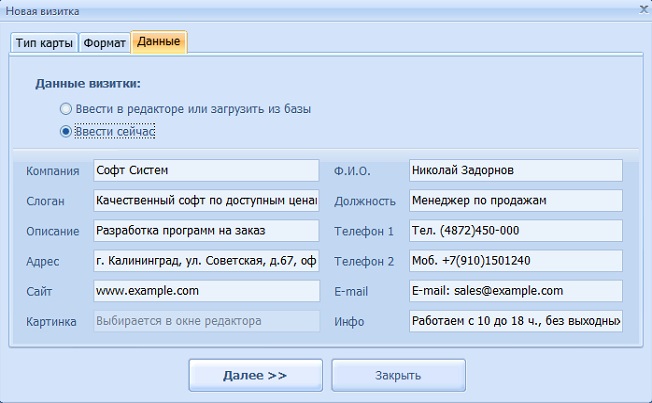Focus the Должность input field
The image size is (652, 403).
pyautogui.click(x=516, y=200)
